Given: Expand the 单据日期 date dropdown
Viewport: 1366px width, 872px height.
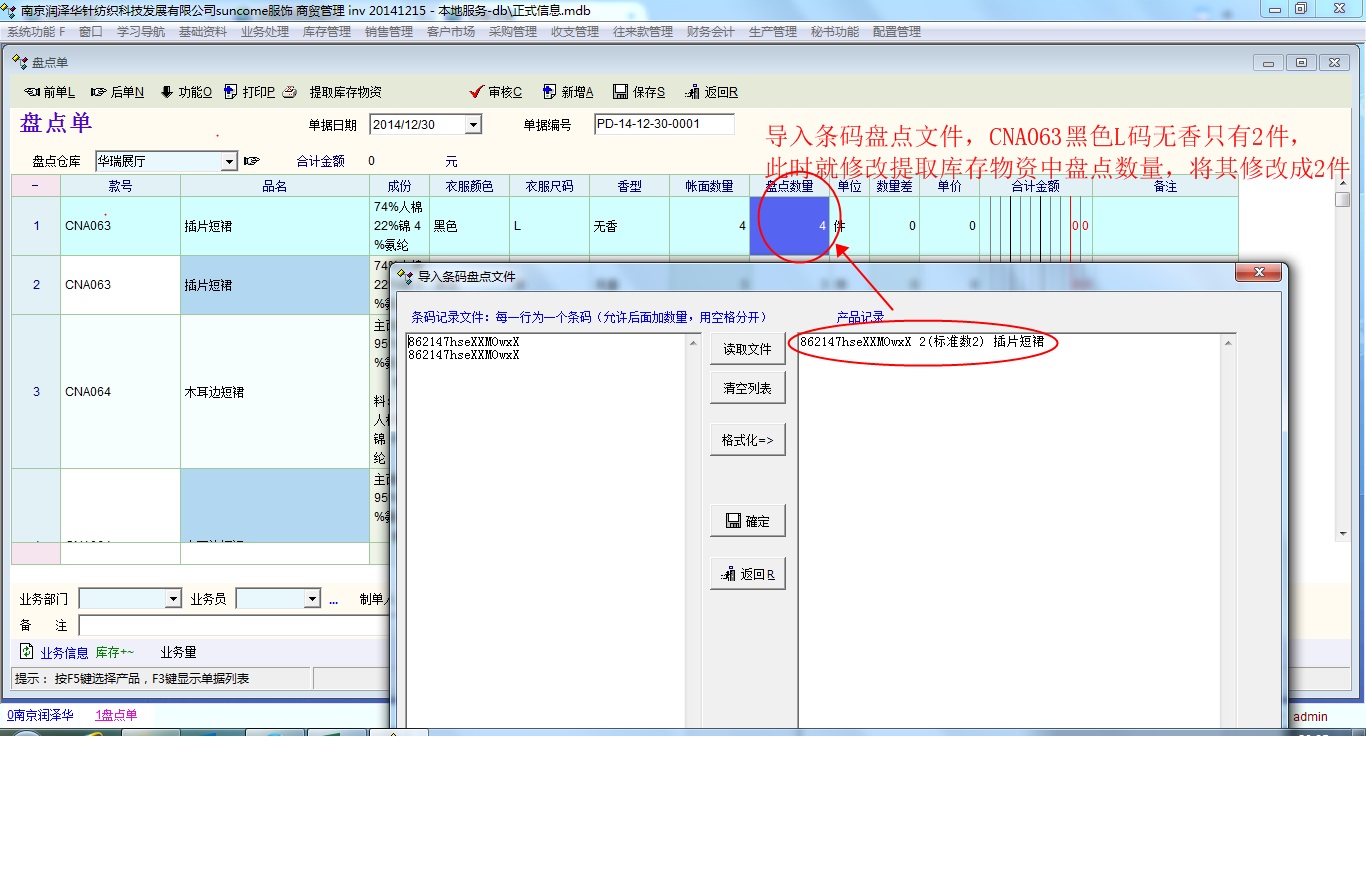Looking at the screenshot, I should coord(473,125).
